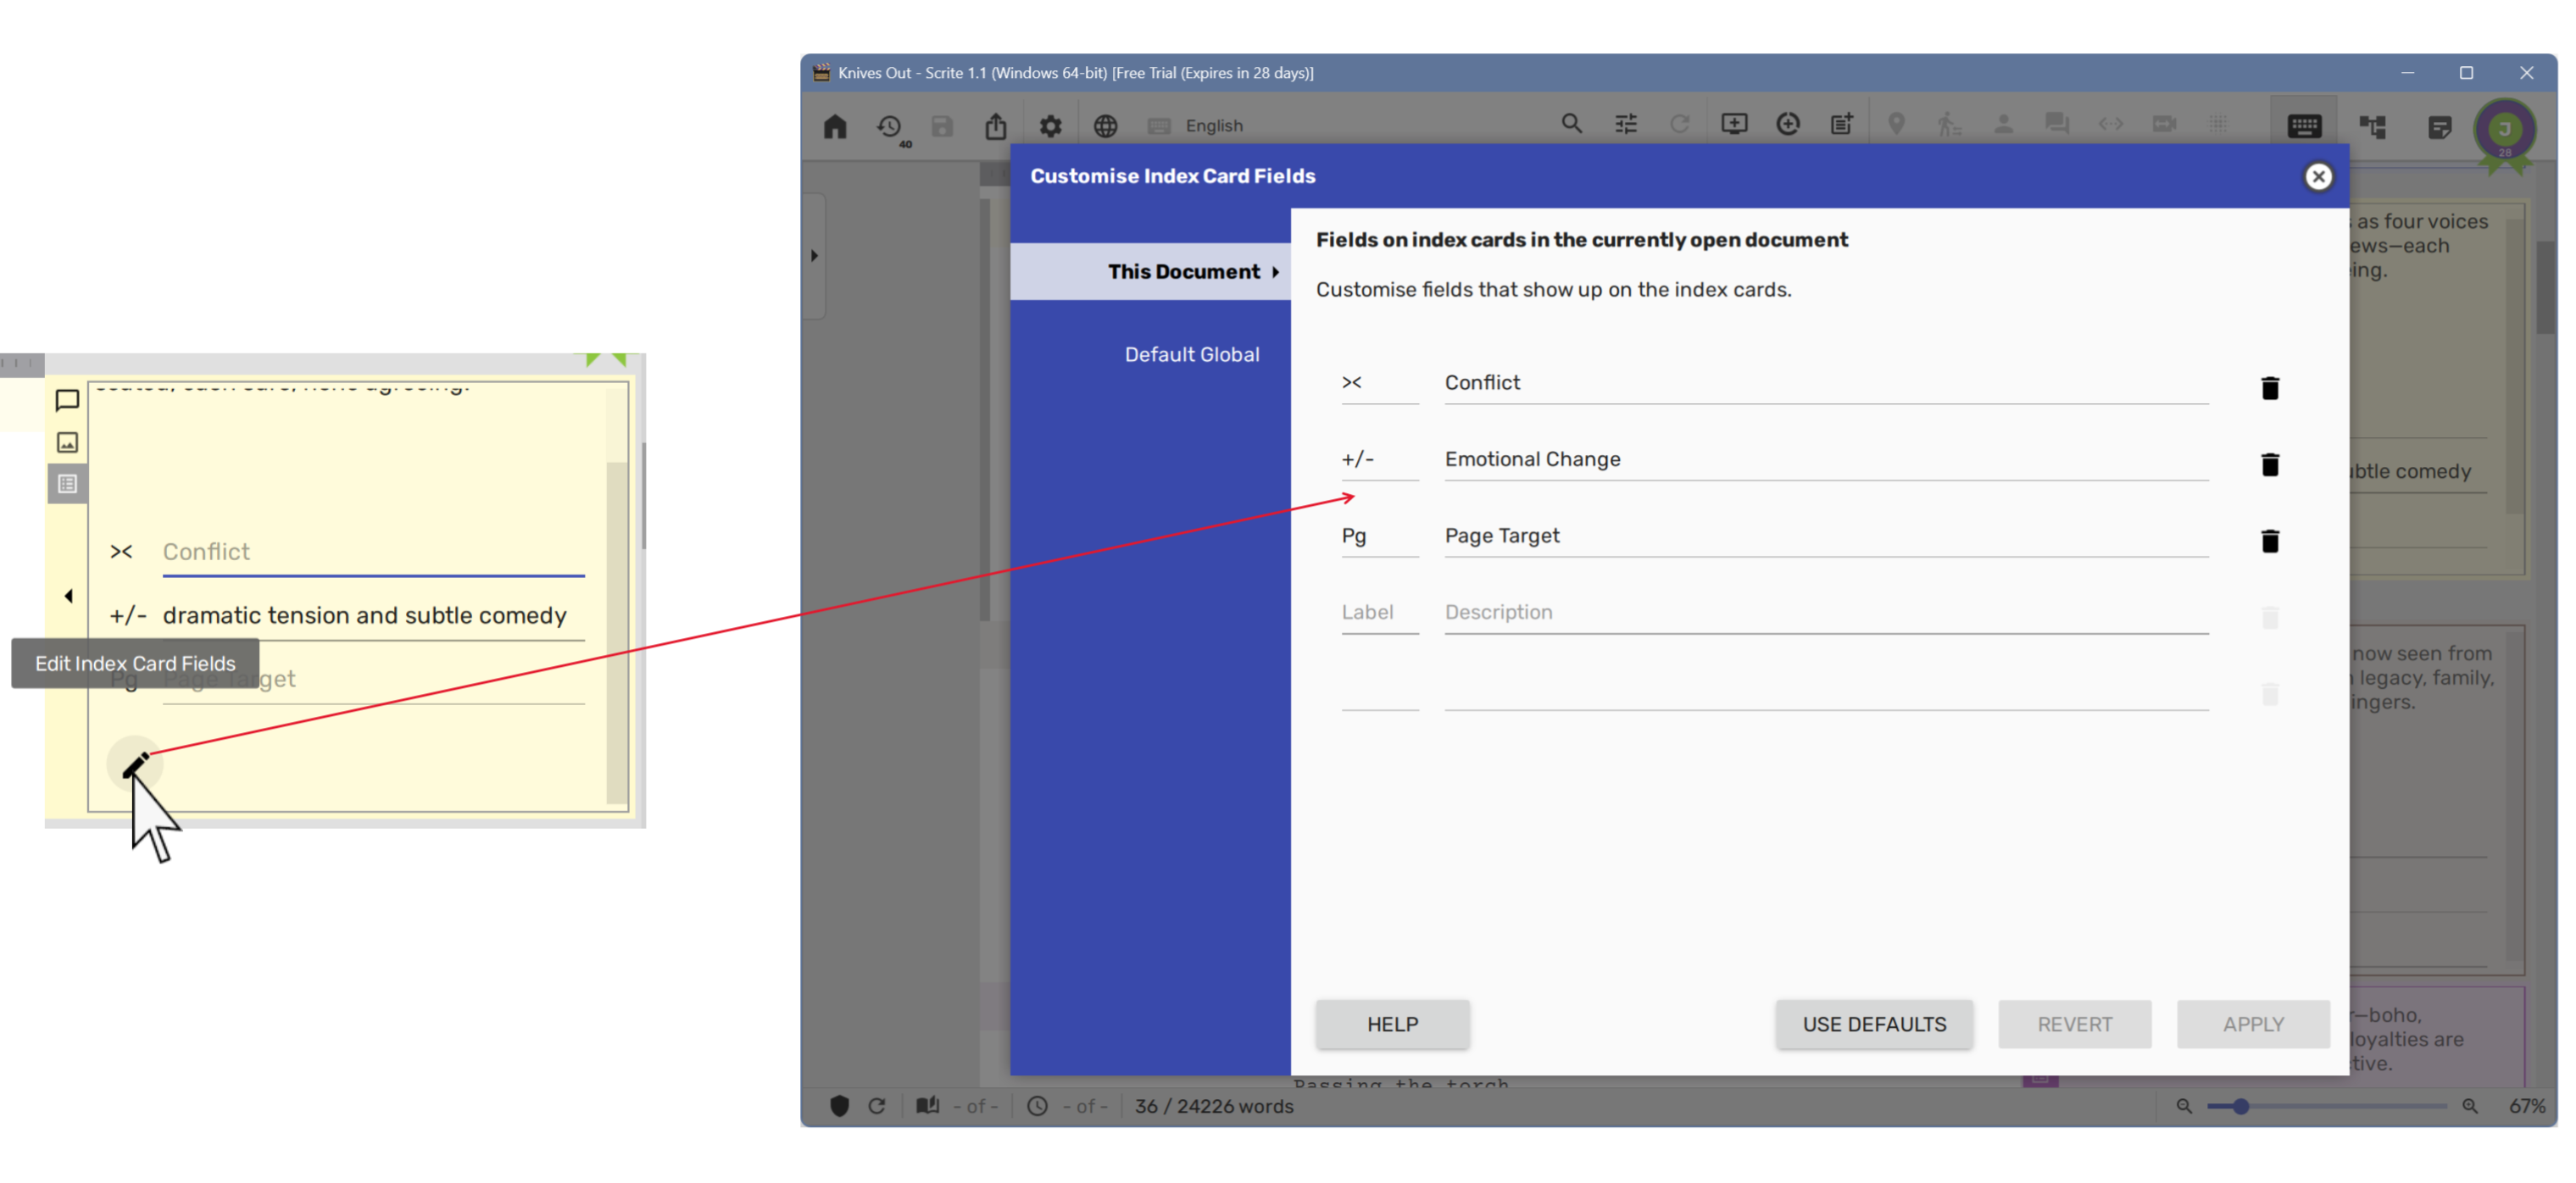
Task: Select the index card fields list icon
Action: (67, 484)
